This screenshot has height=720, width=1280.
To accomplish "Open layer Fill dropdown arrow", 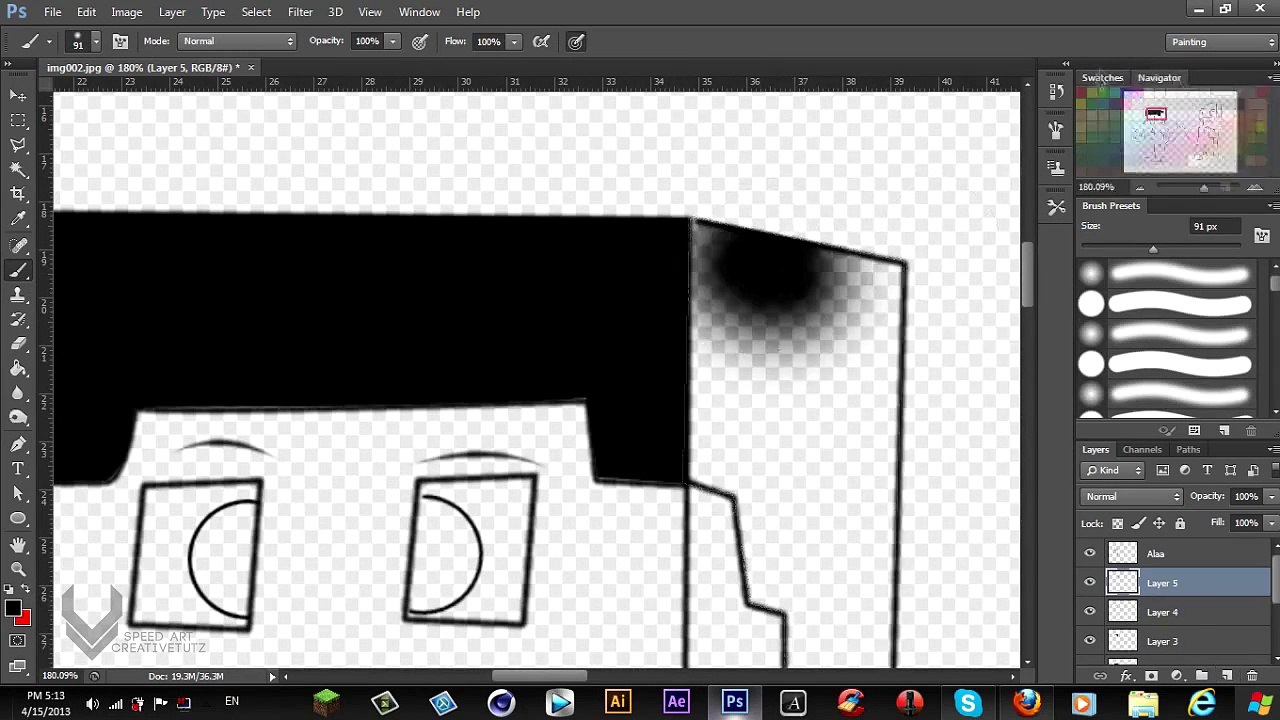I will tap(1271, 523).
